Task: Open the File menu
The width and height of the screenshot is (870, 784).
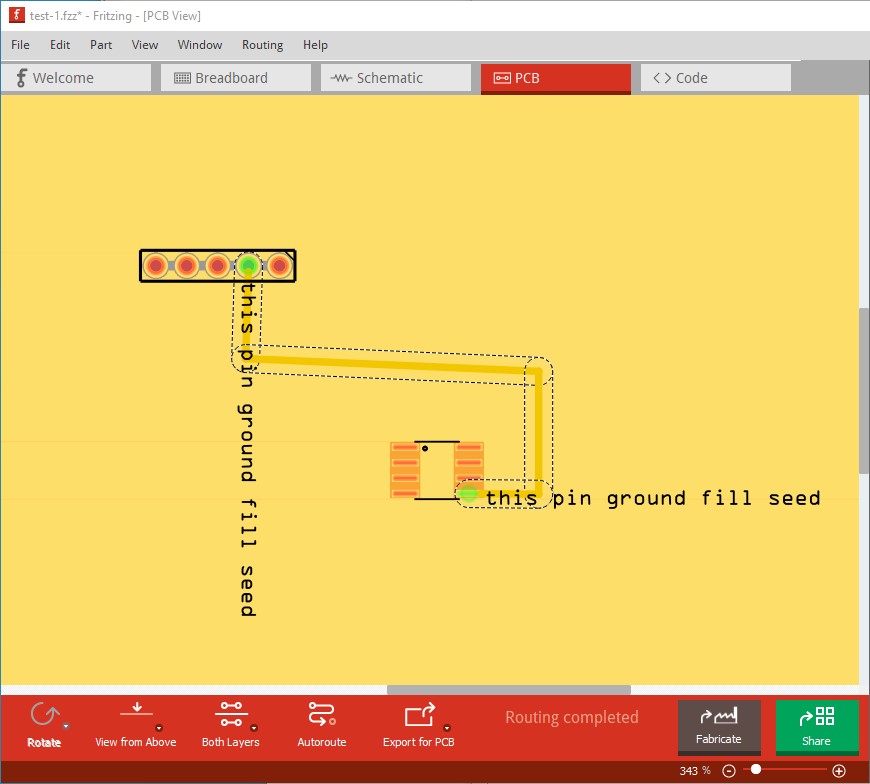Action: pos(20,45)
